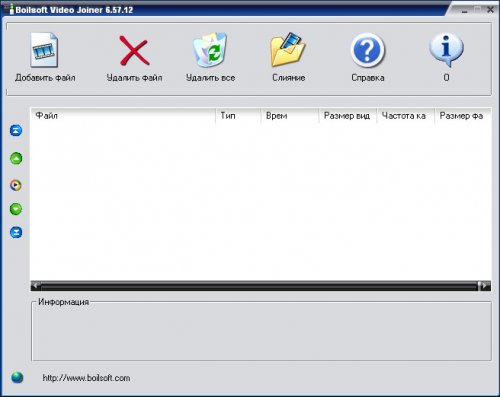Click the globe icon near the website link

coord(17,377)
